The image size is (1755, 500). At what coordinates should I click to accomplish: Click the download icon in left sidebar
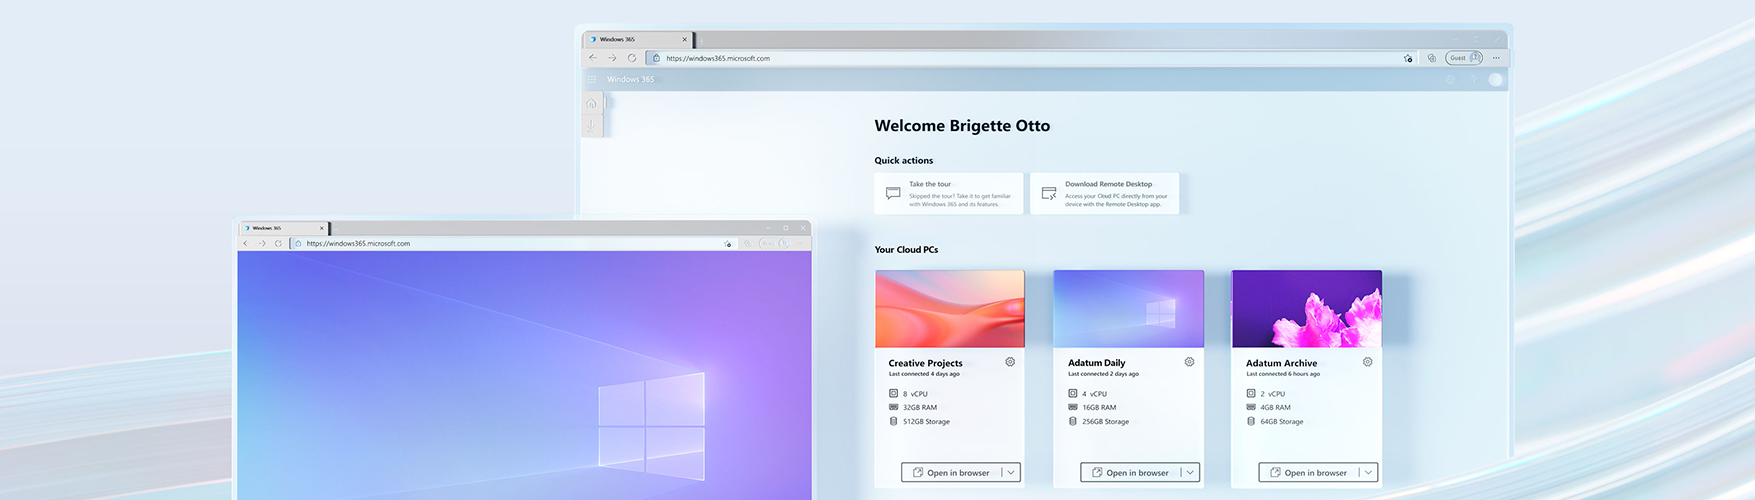tap(591, 126)
